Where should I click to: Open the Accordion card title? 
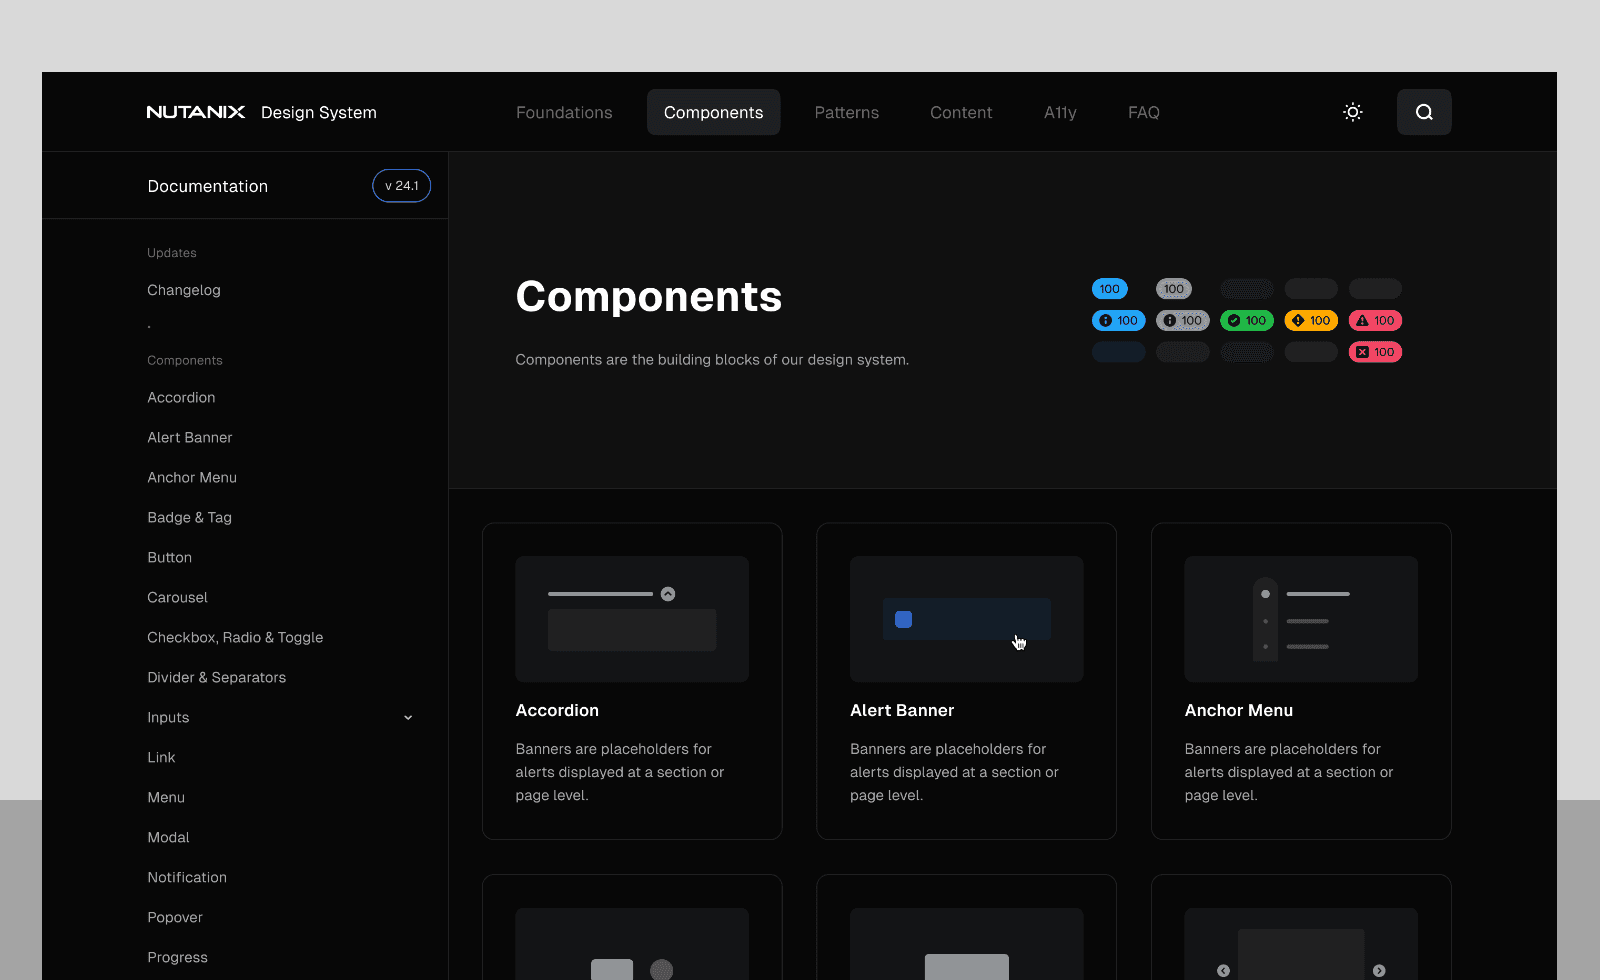557,710
